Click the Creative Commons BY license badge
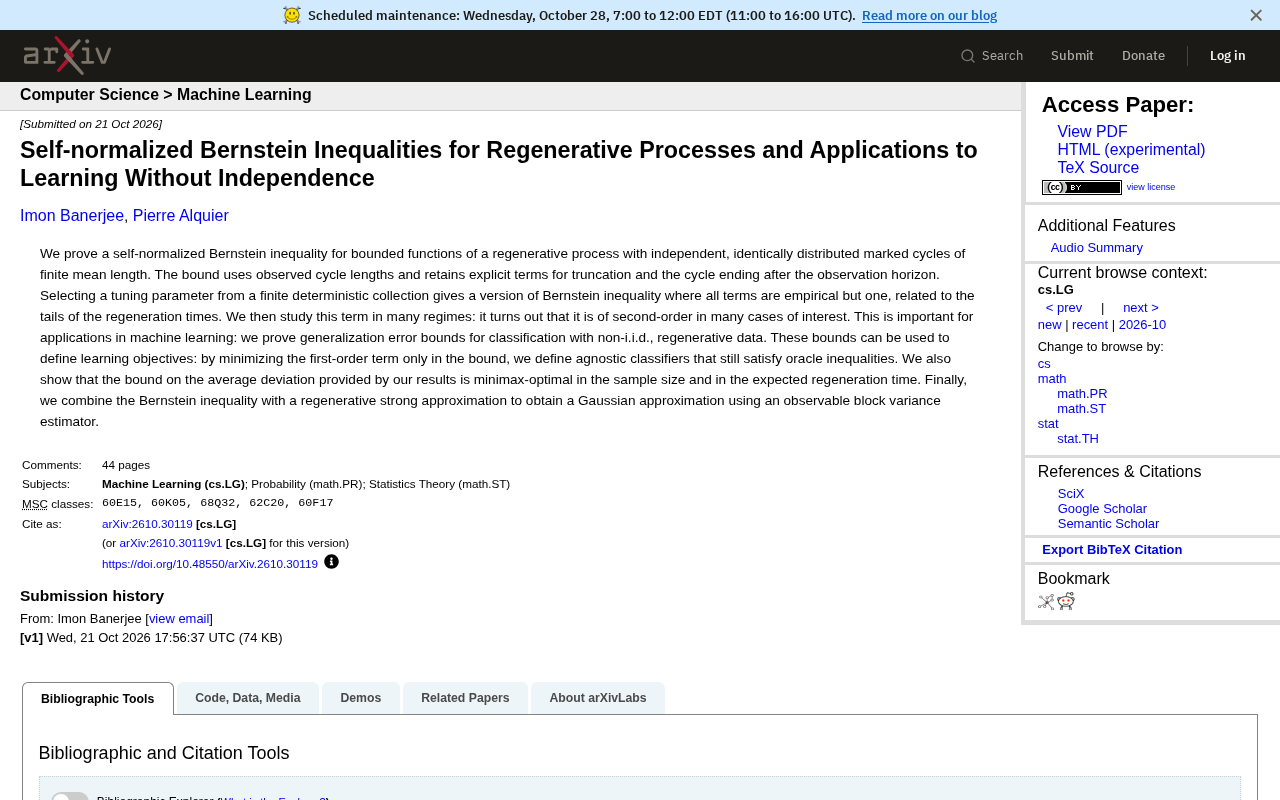This screenshot has height=800, width=1280. point(1081,187)
